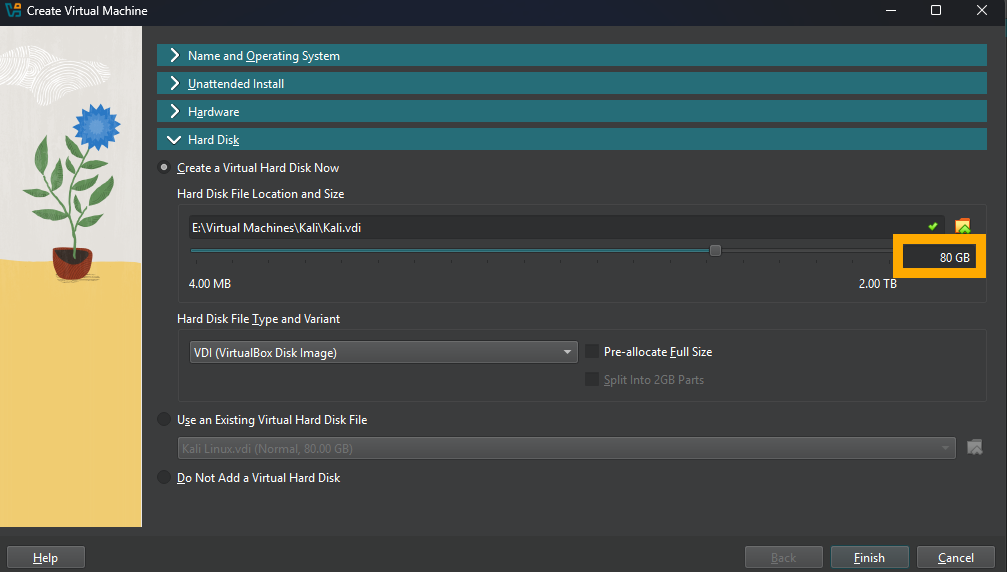Click the Hard Disk File Type and Variant label
Image resolution: width=1007 pixels, height=572 pixels.
click(259, 319)
